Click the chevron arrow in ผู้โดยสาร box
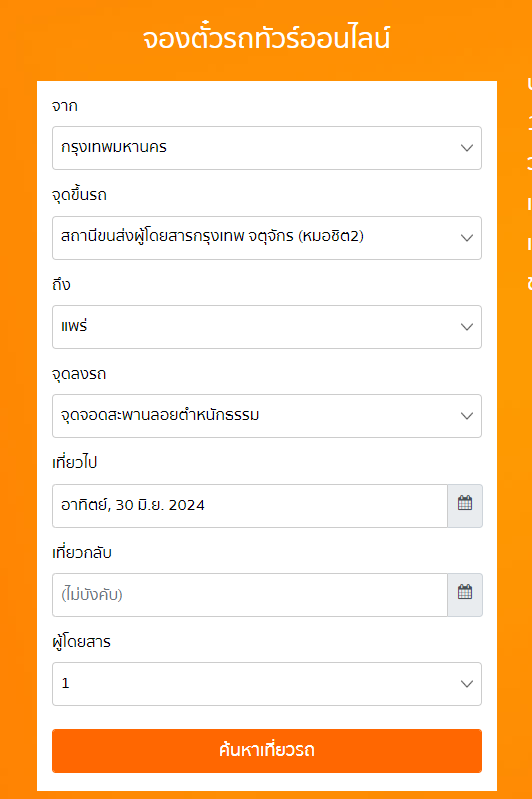This screenshot has width=532, height=799. (x=467, y=684)
